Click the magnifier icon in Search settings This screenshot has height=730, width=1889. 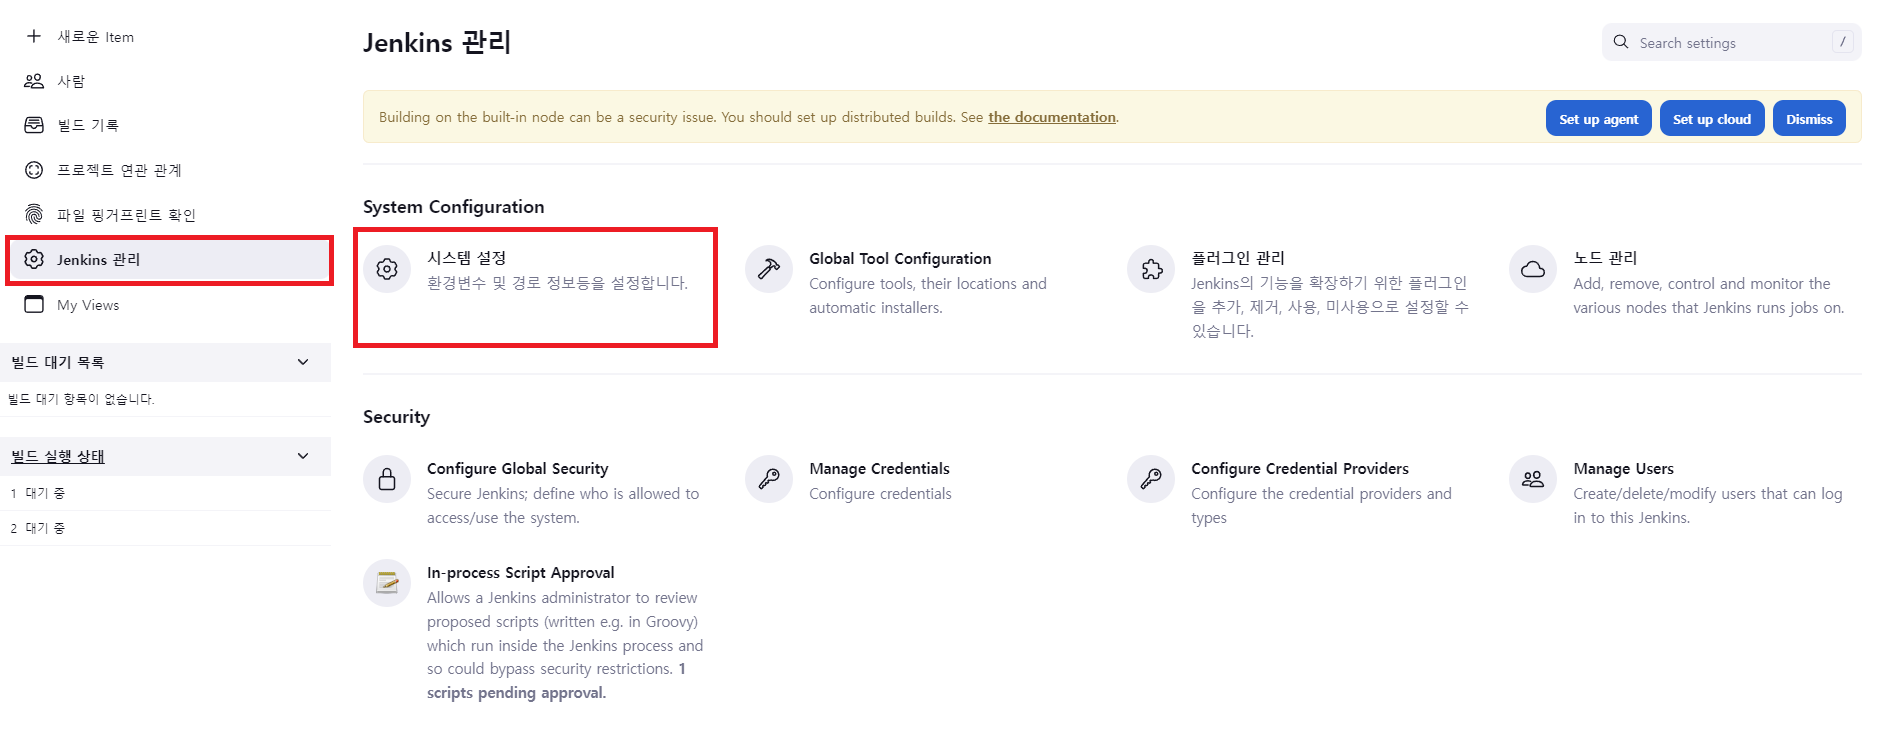click(1621, 42)
